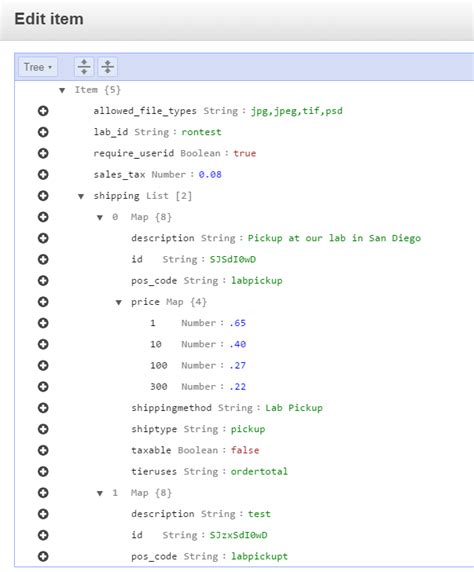
Task: Click the require_userid value true
Action: tap(244, 153)
